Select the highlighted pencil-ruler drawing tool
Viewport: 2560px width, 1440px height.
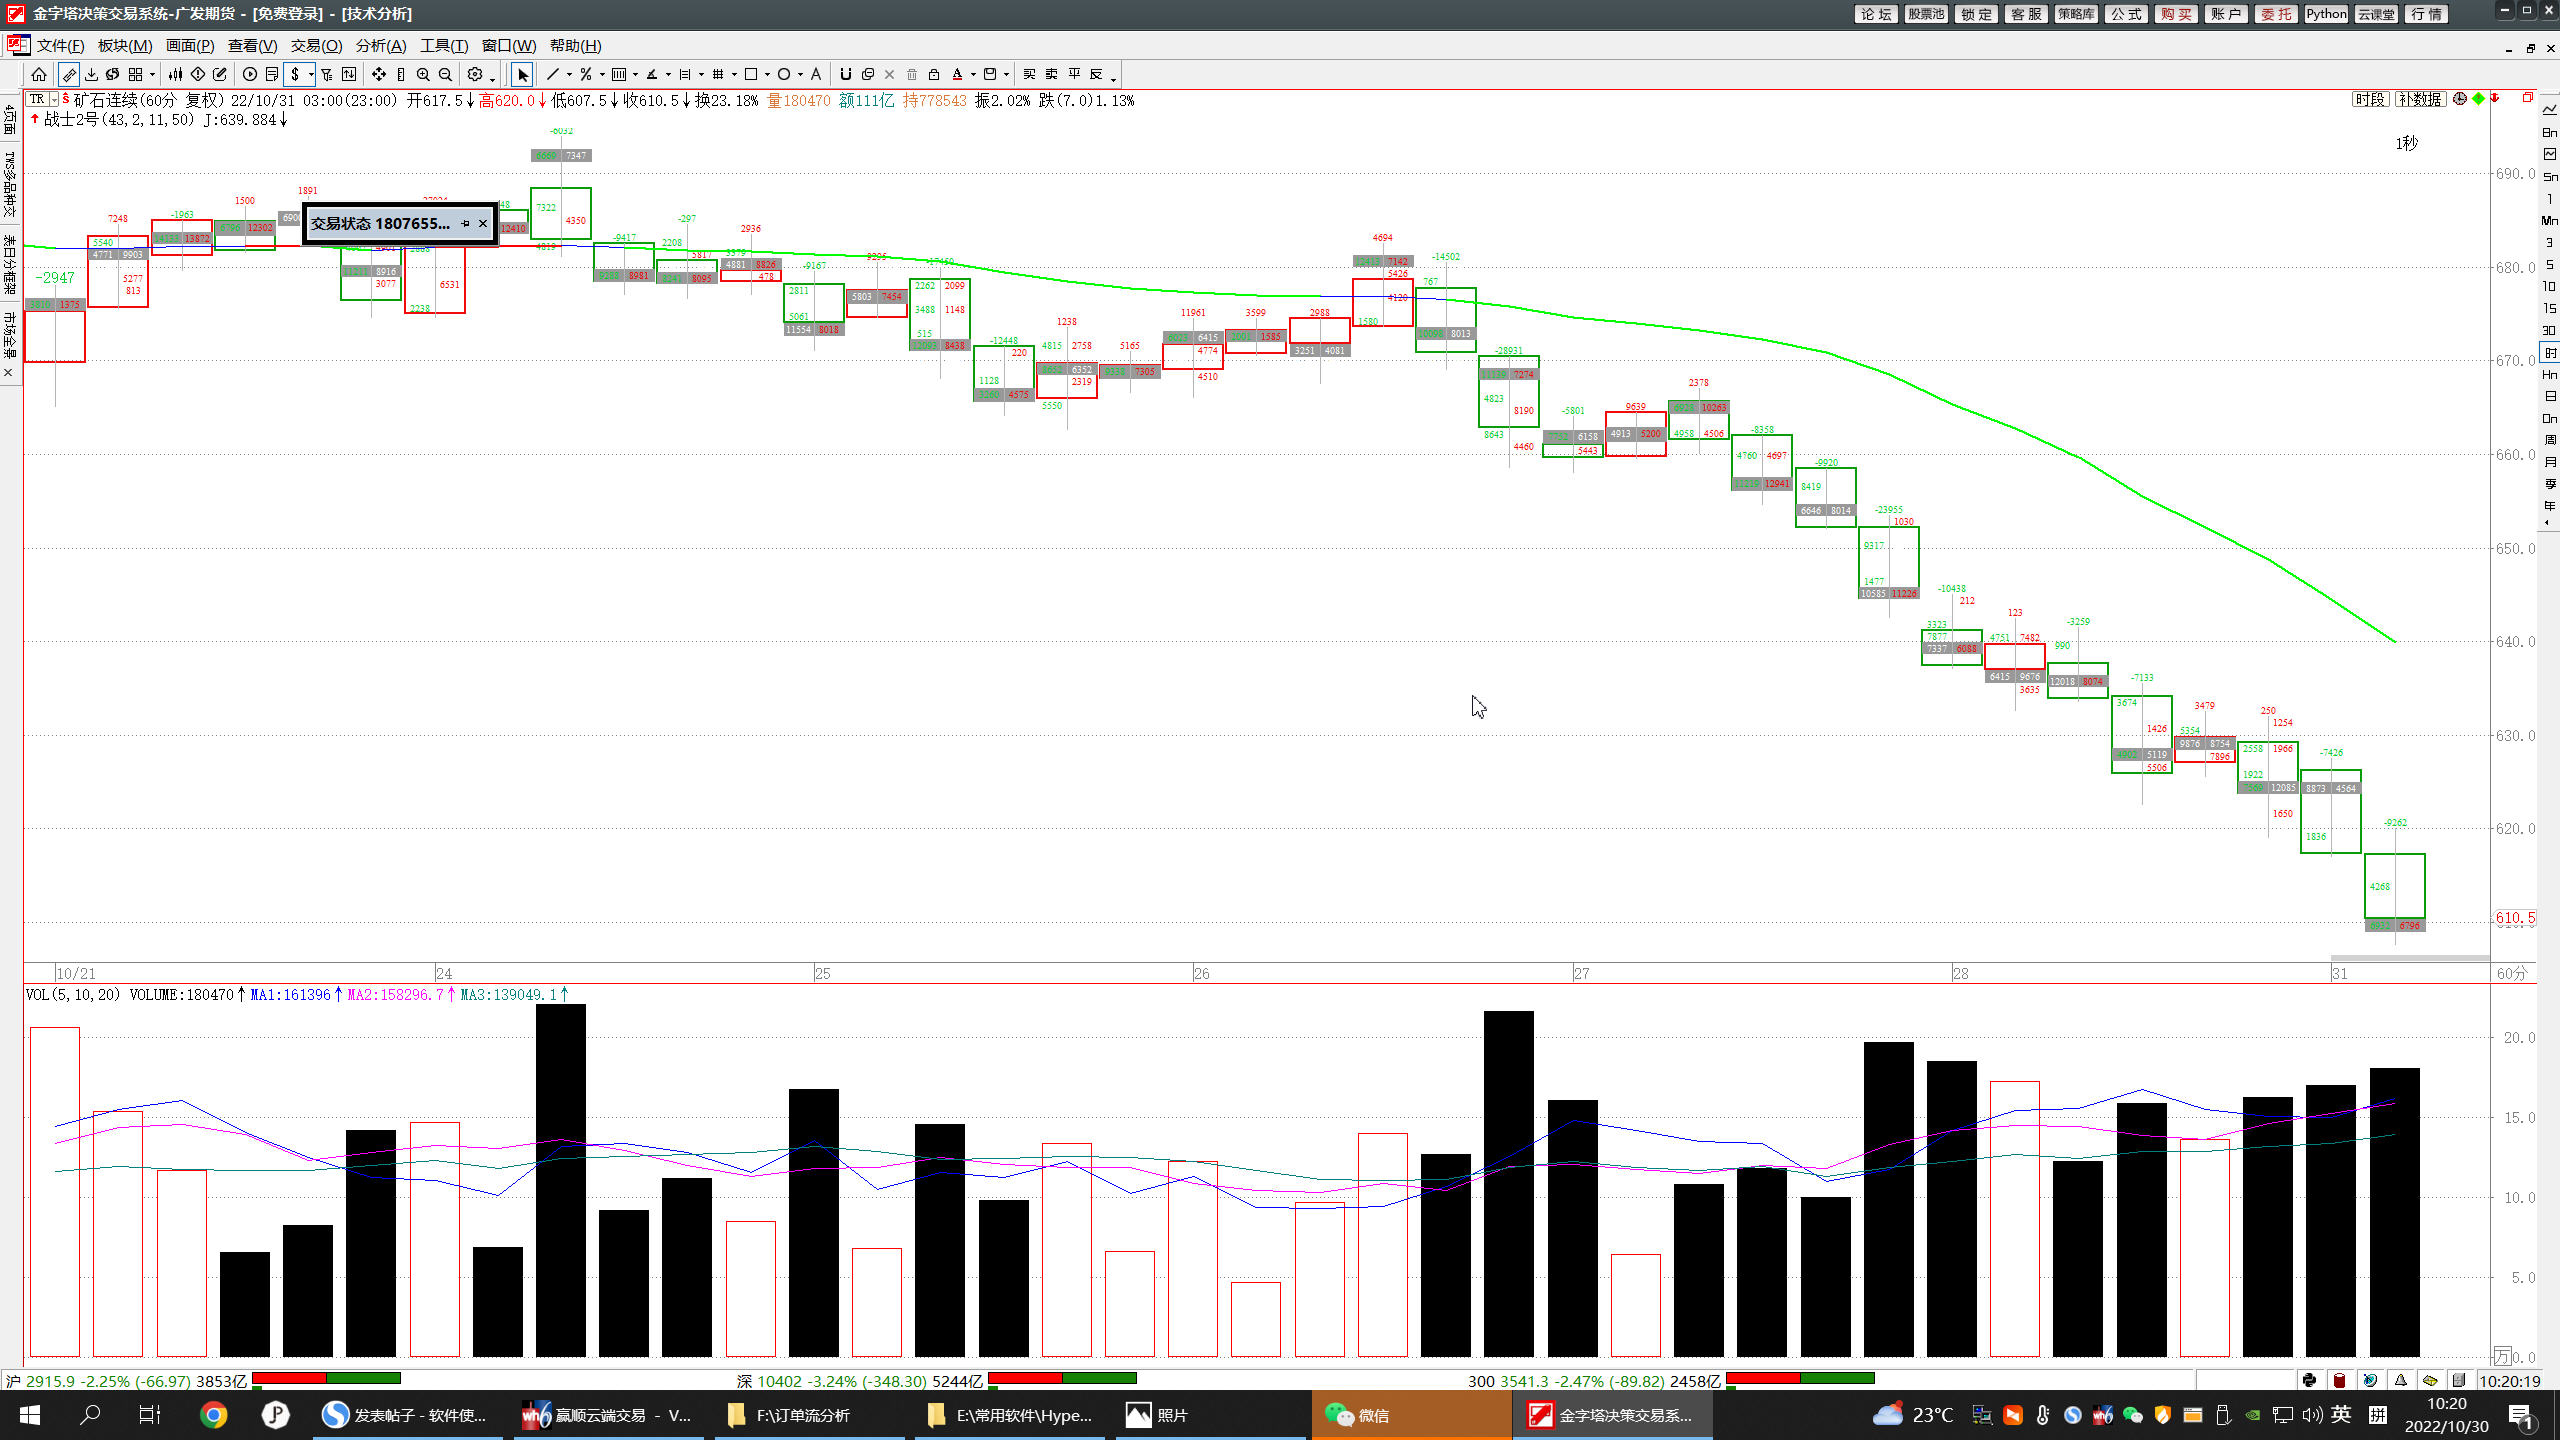click(x=69, y=74)
